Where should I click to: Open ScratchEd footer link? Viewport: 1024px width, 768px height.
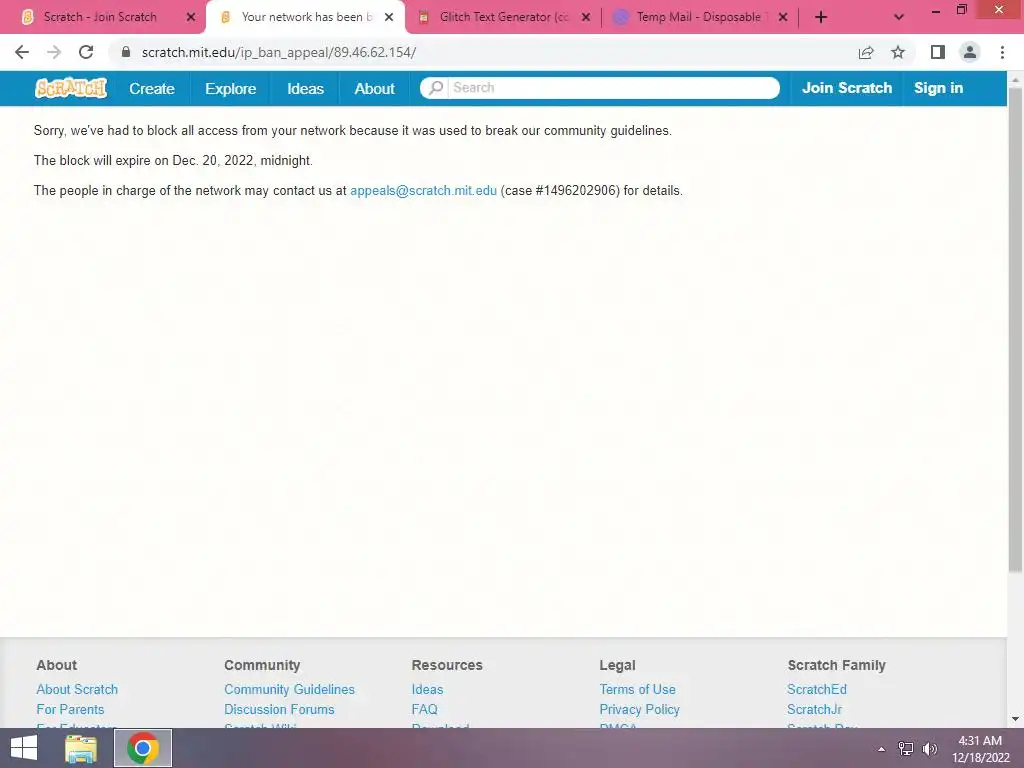[817, 689]
